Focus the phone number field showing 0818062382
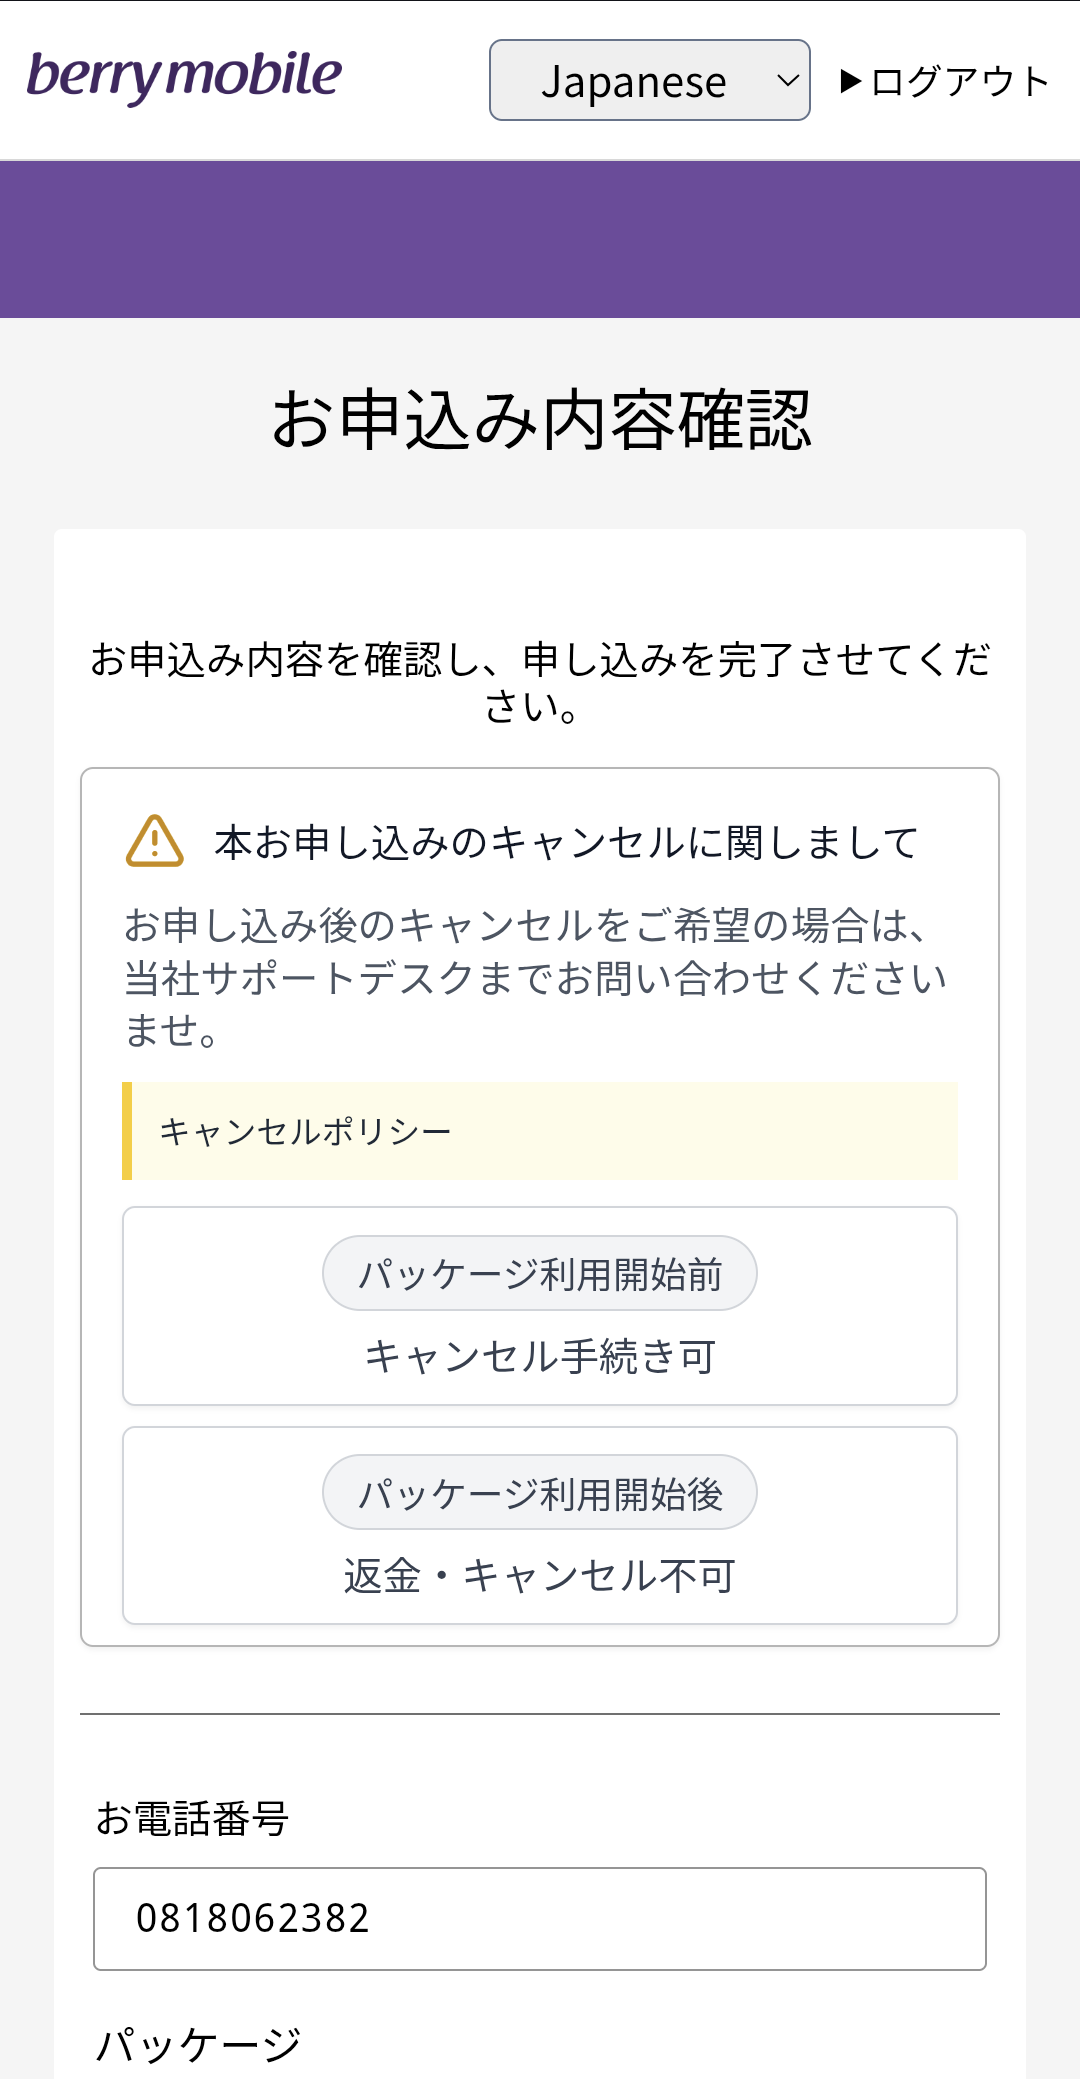The image size is (1080, 2079). [x=540, y=1919]
